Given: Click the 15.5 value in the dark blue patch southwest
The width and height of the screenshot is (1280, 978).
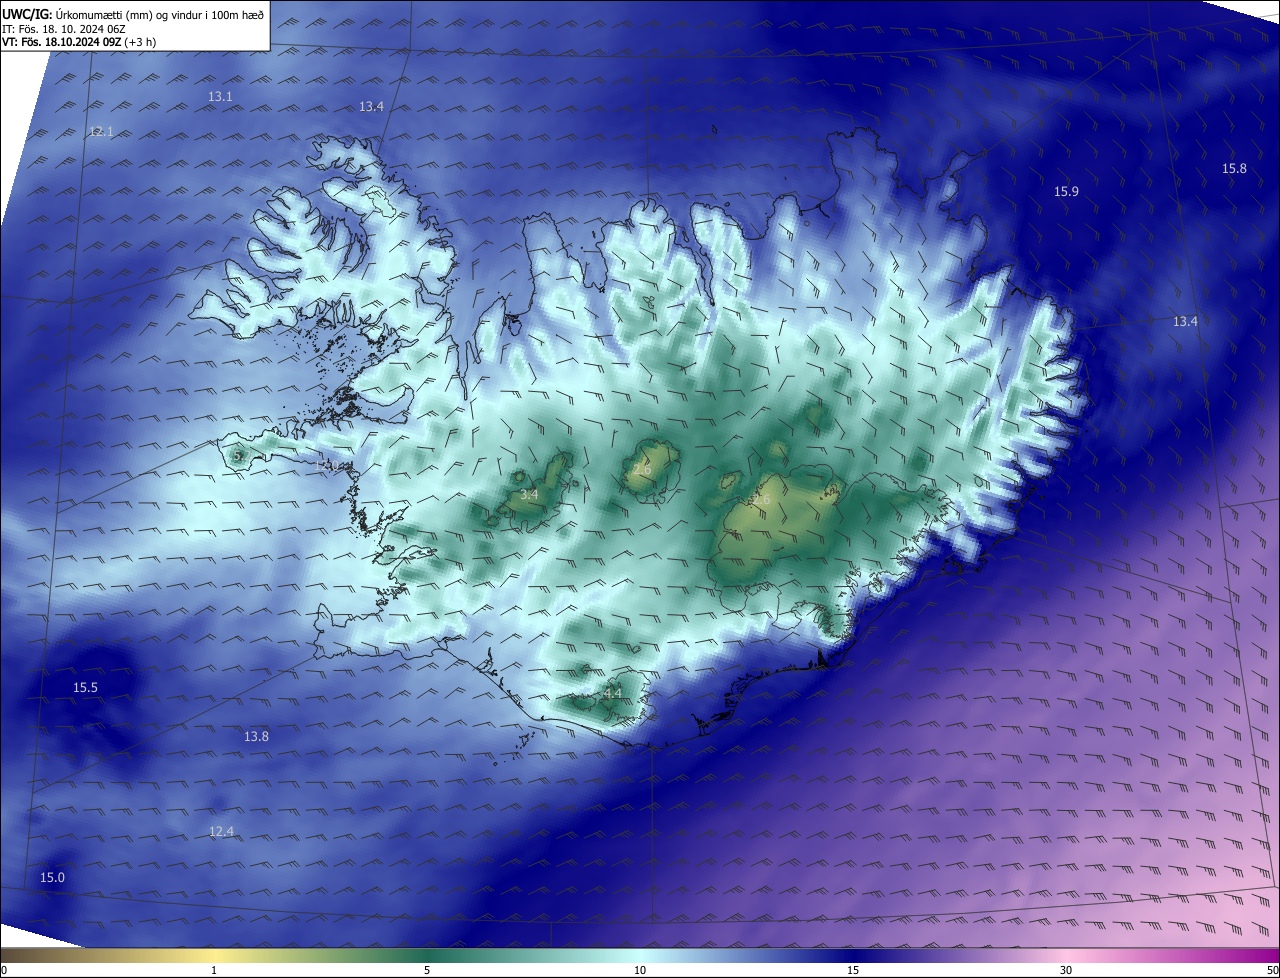Looking at the screenshot, I should 85,688.
